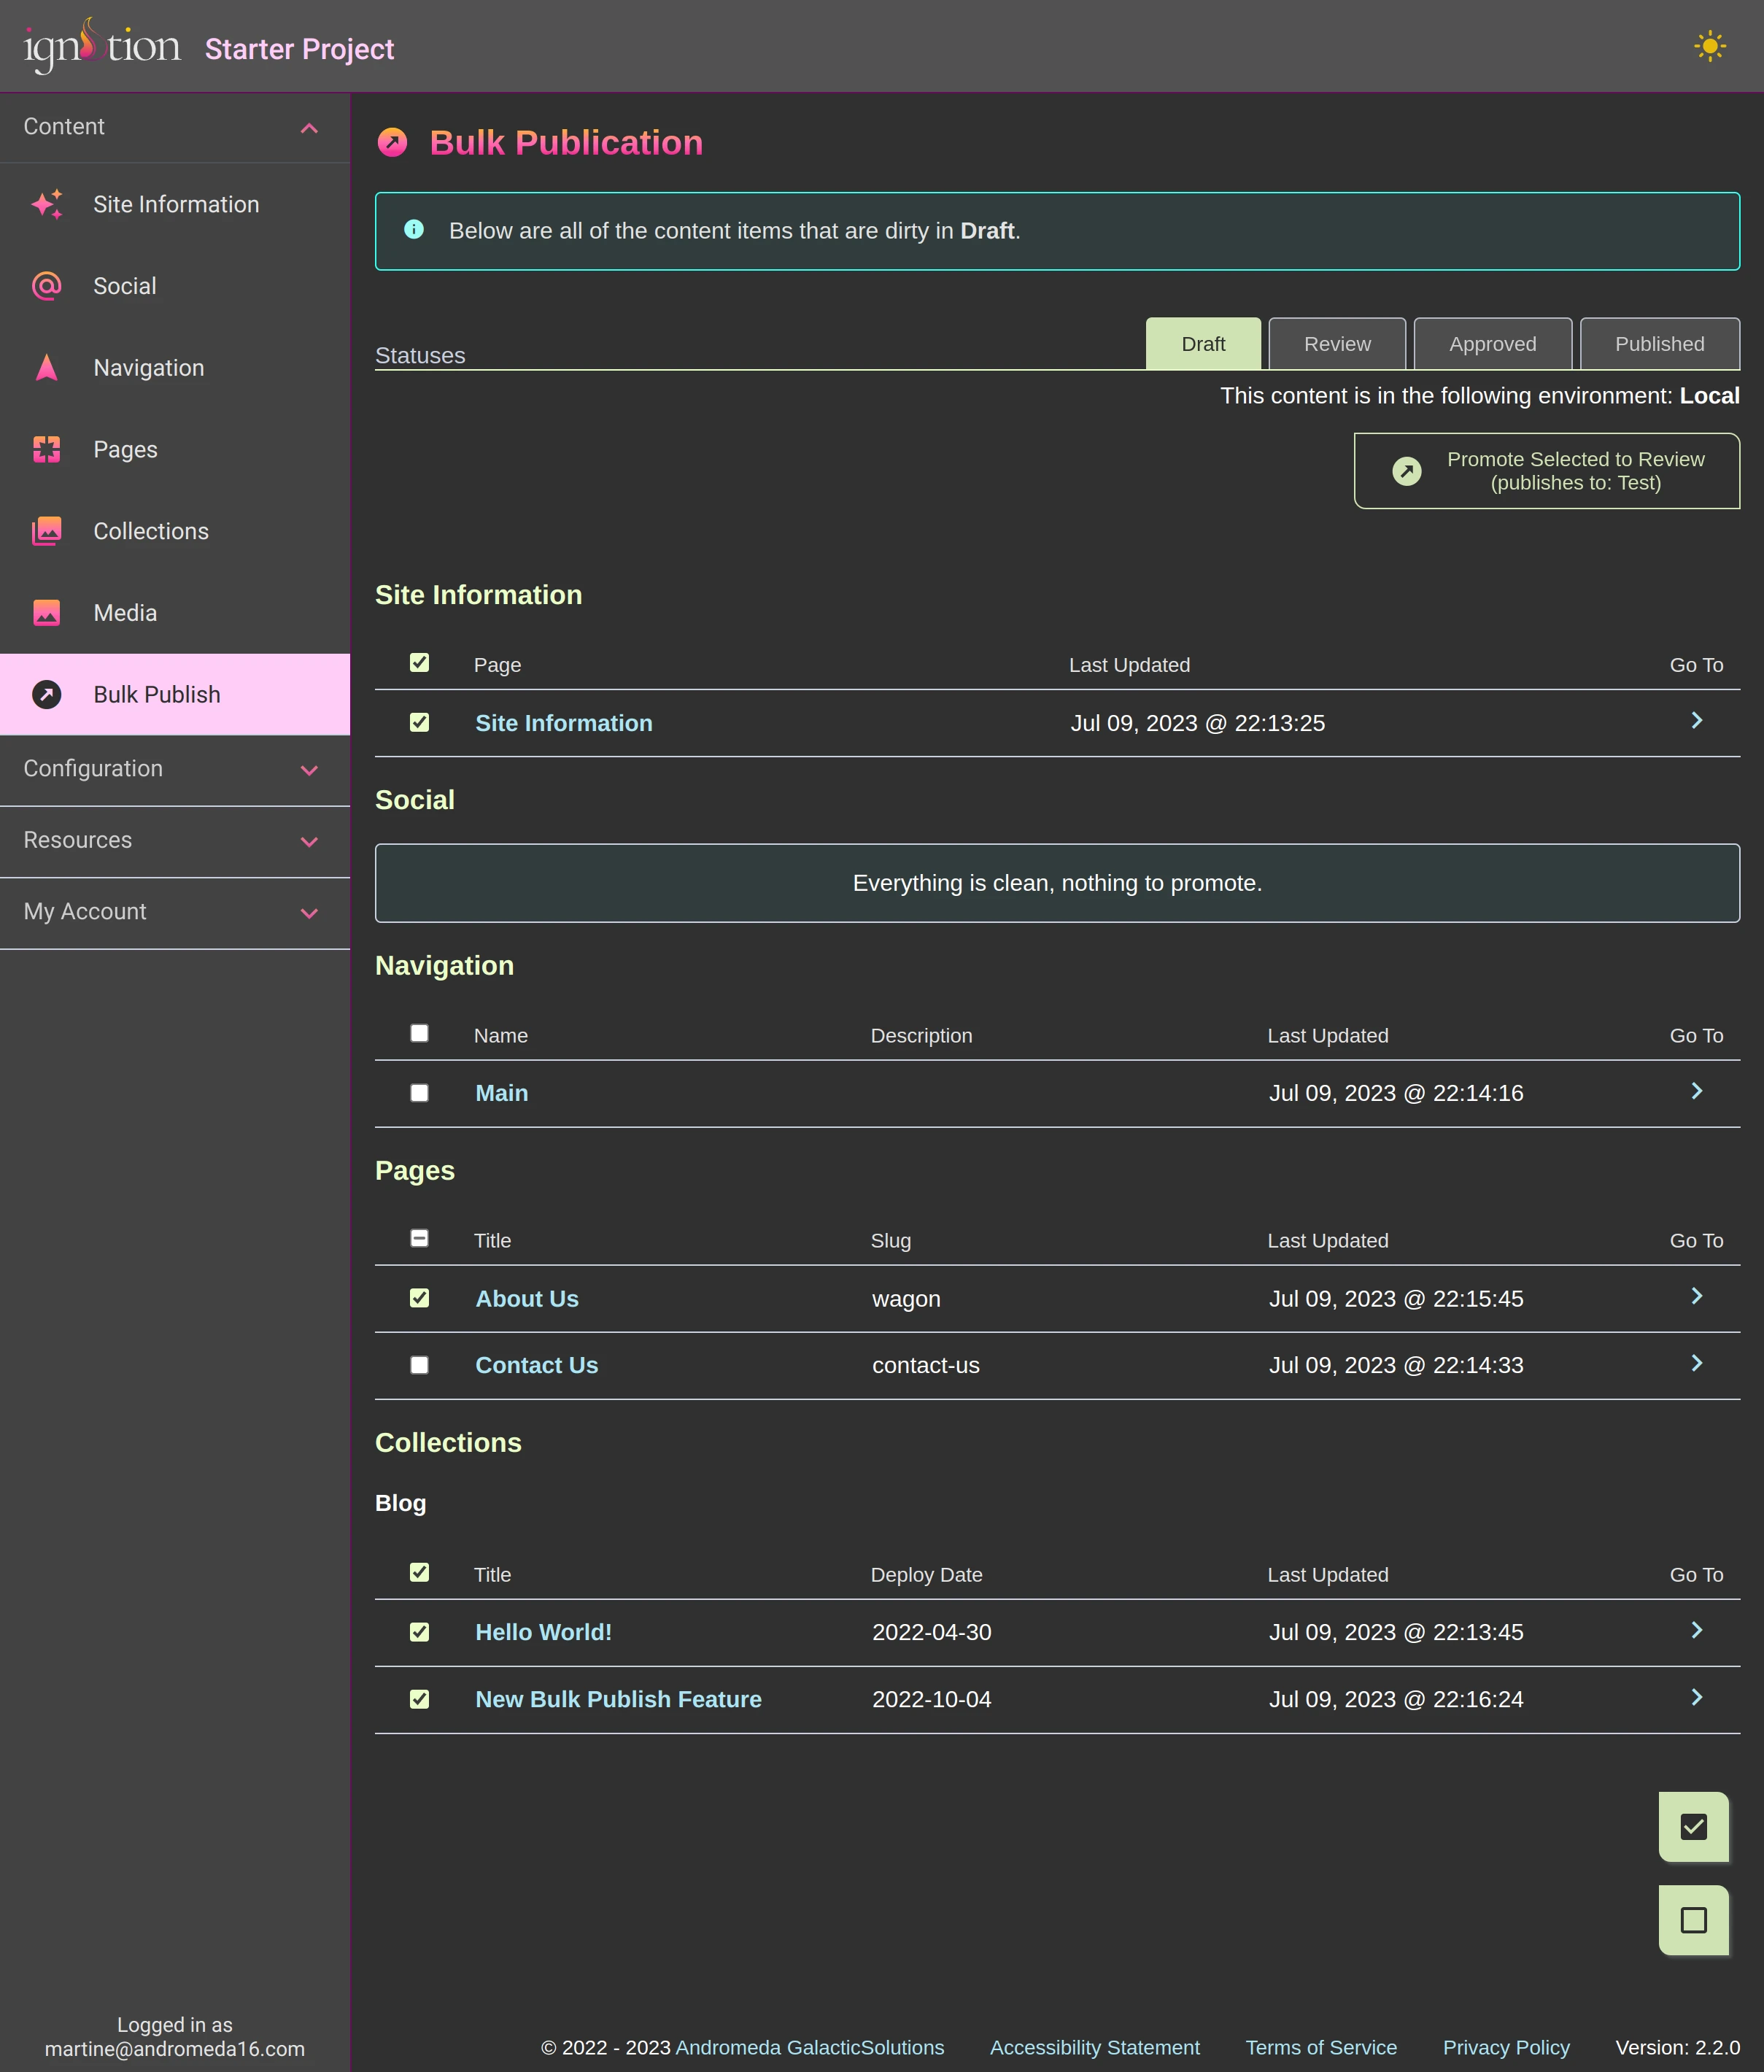This screenshot has width=1764, height=2072.
Task: Go to Hello World! row arrow
Action: [1697, 1631]
